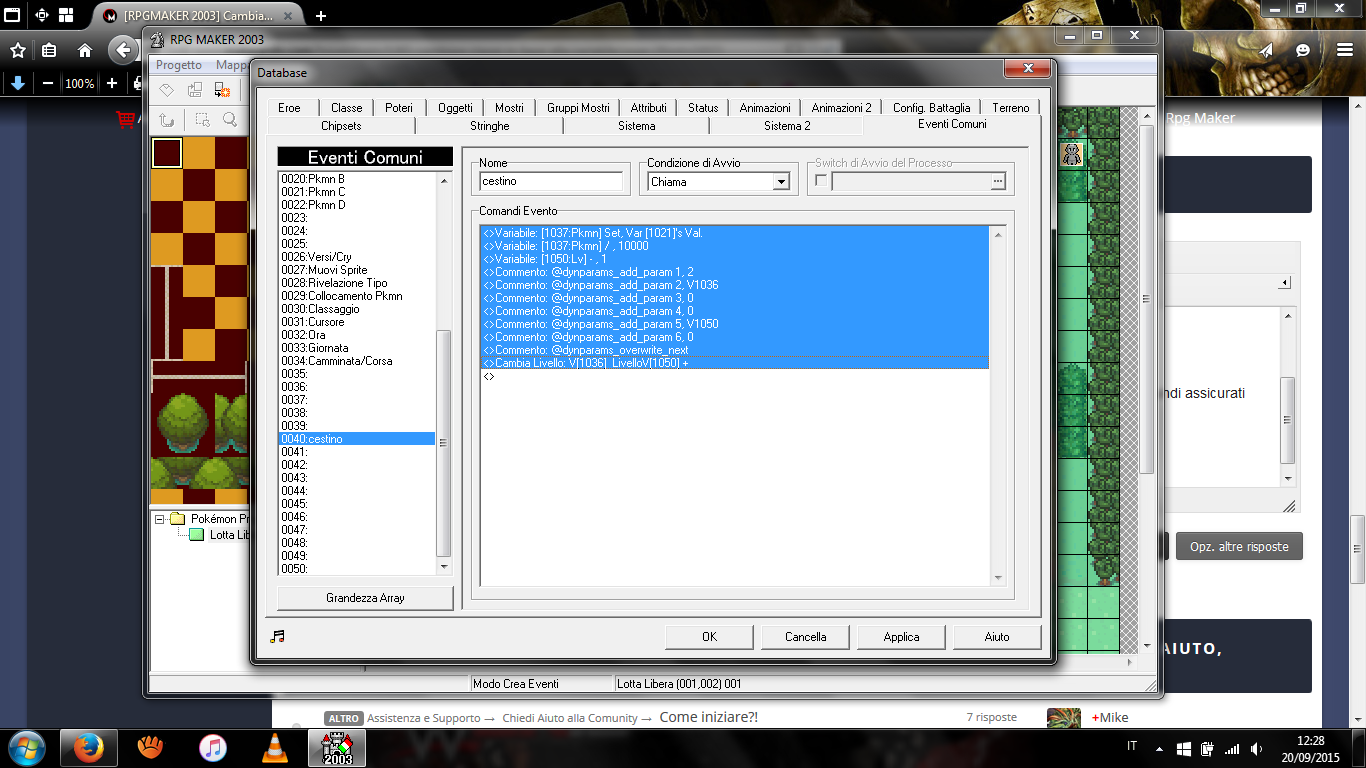
Task: Open the Config. Battaglia tab
Action: (x=931, y=108)
